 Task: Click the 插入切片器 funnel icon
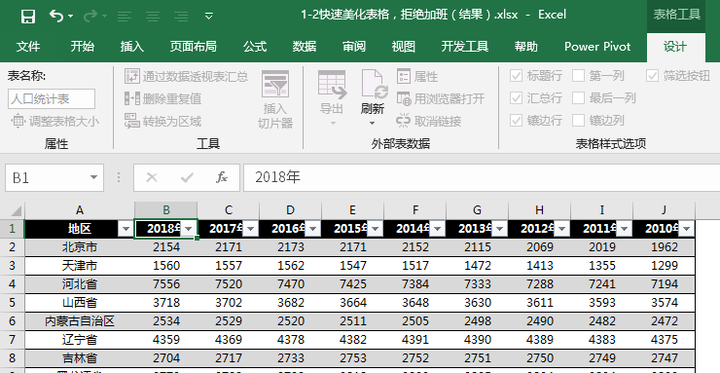275,84
